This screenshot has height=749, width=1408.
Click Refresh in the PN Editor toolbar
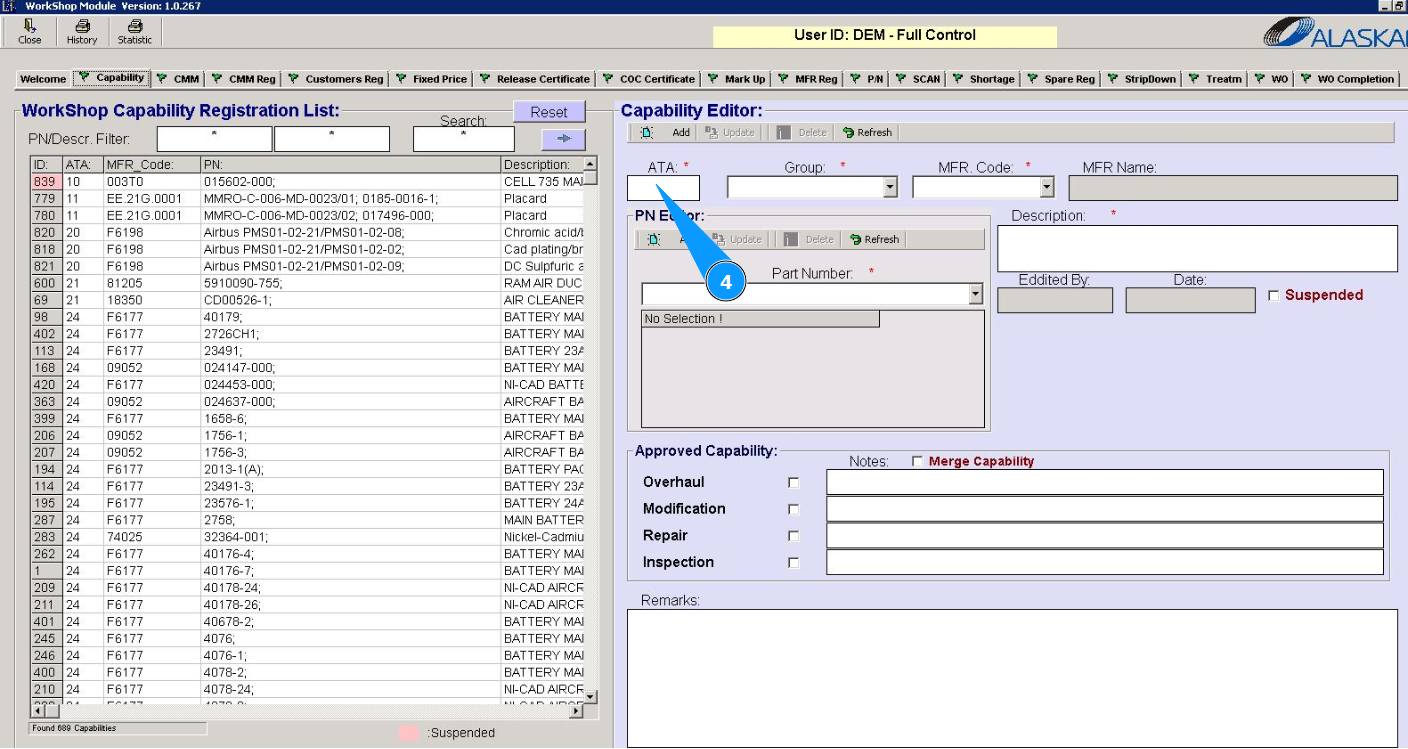tap(874, 240)
